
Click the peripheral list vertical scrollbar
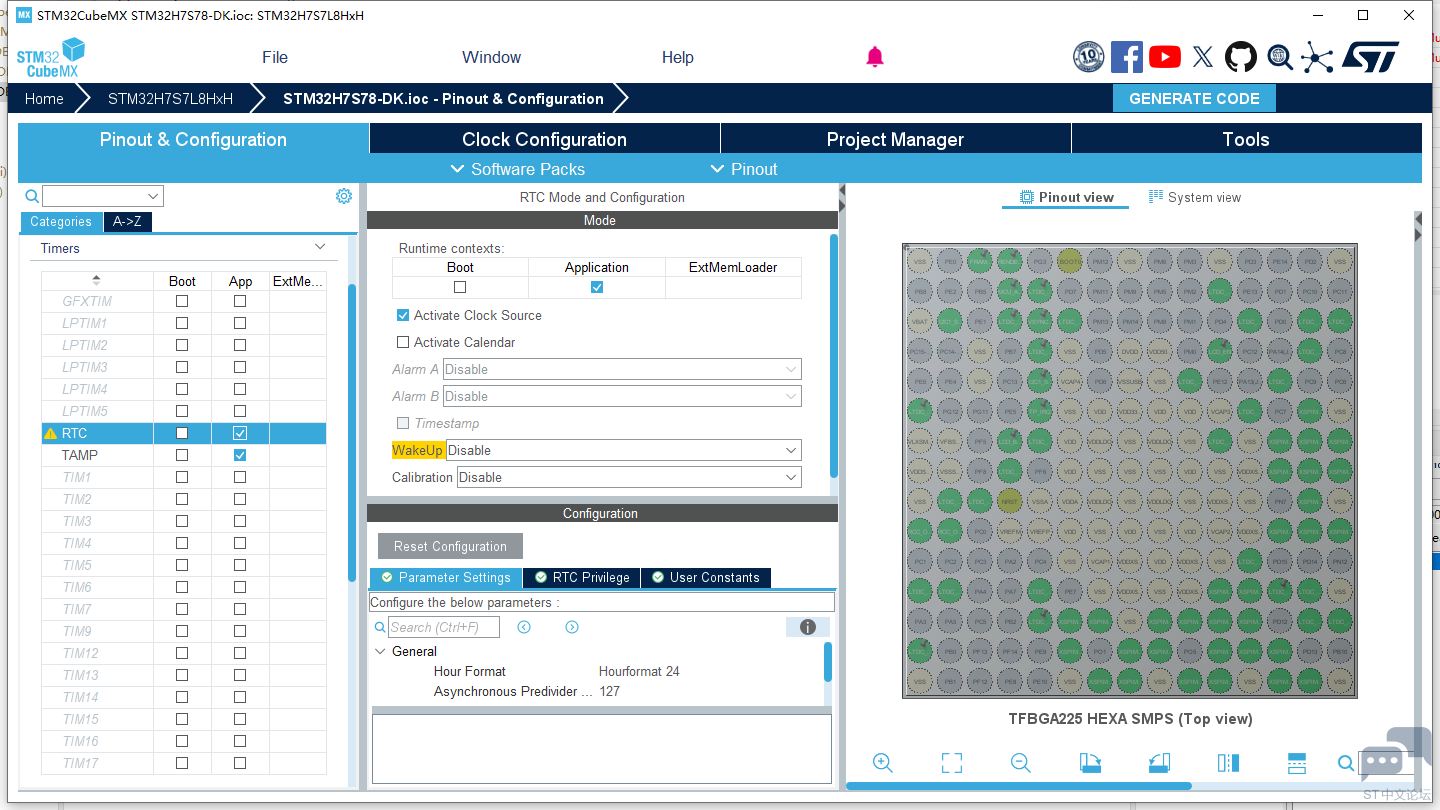click(352, 432)
